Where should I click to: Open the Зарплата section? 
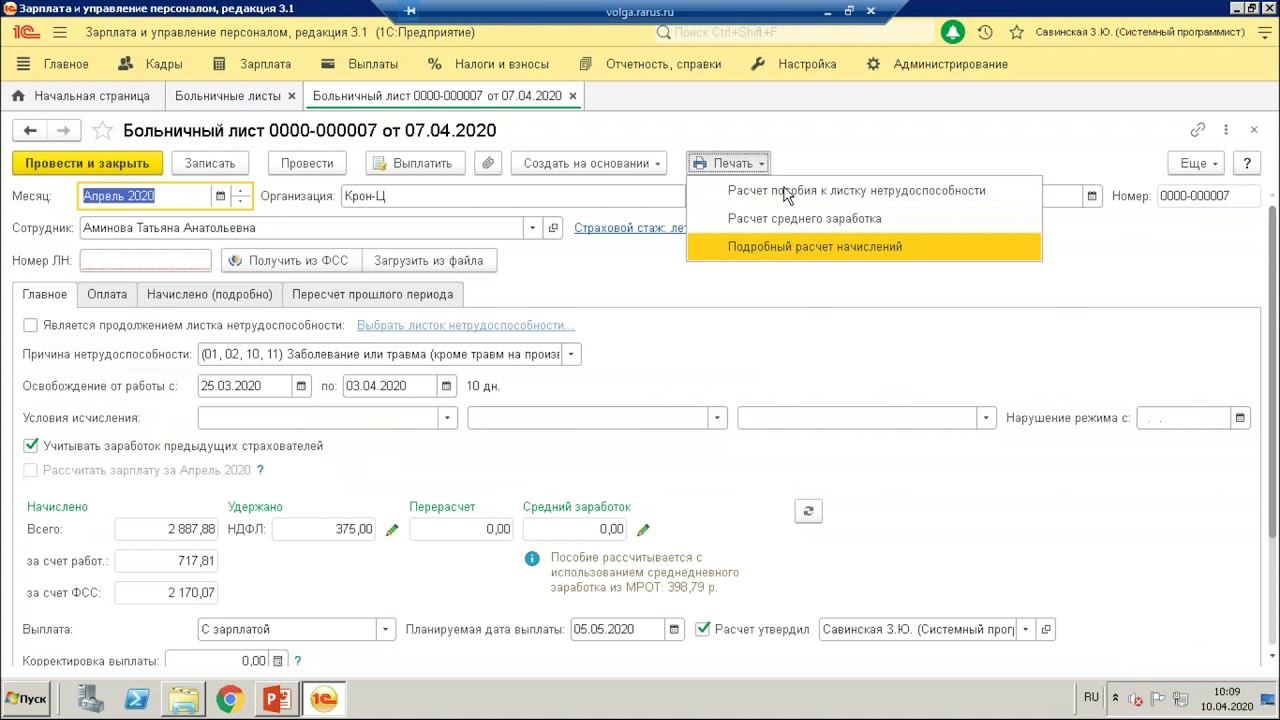pos(252,64)
